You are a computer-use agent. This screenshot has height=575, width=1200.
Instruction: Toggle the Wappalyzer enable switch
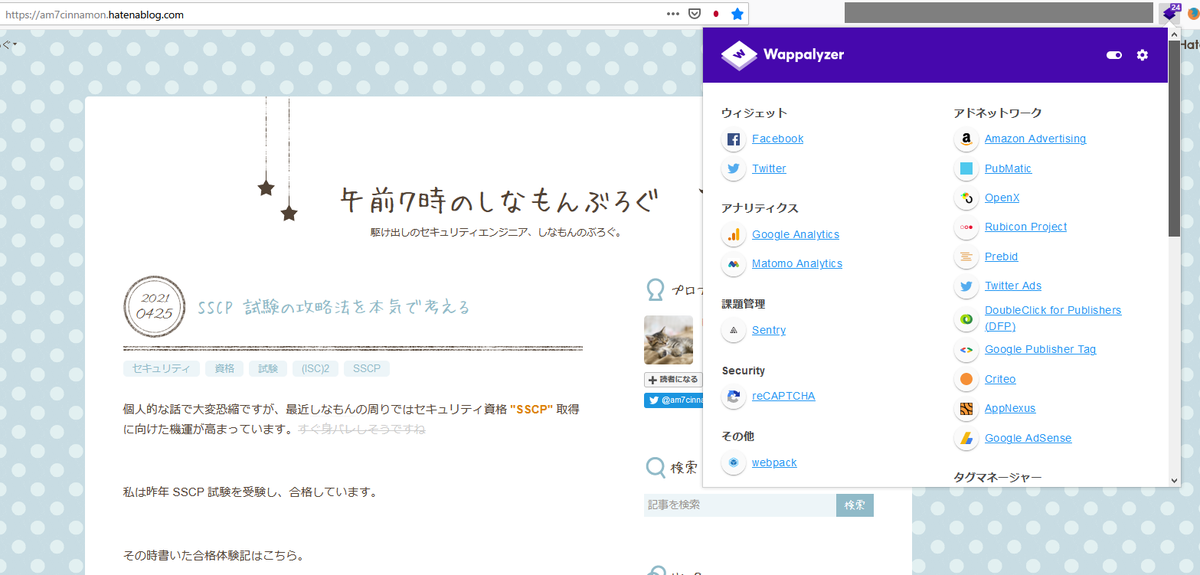(x=1114, y=55)
